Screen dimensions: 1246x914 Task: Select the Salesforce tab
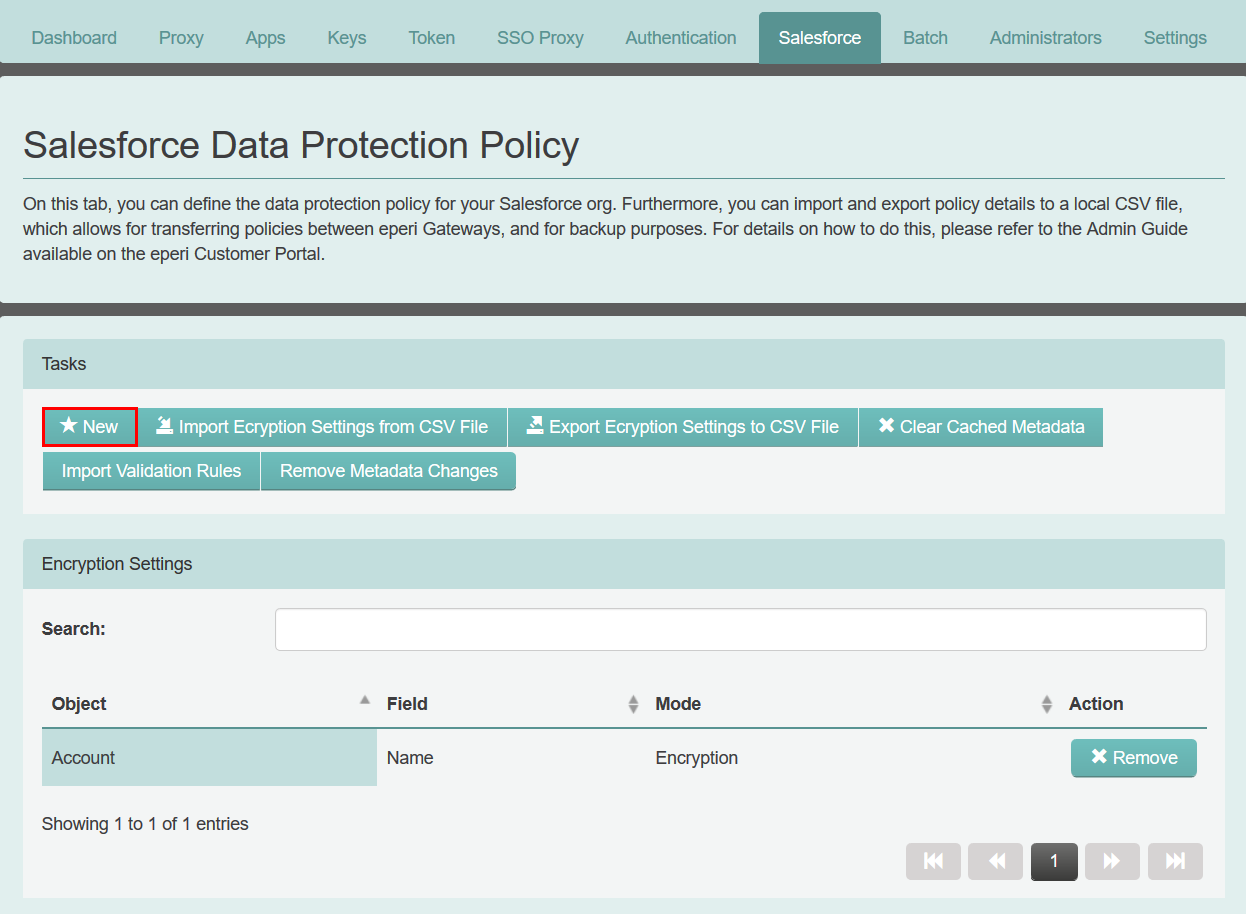820,38
